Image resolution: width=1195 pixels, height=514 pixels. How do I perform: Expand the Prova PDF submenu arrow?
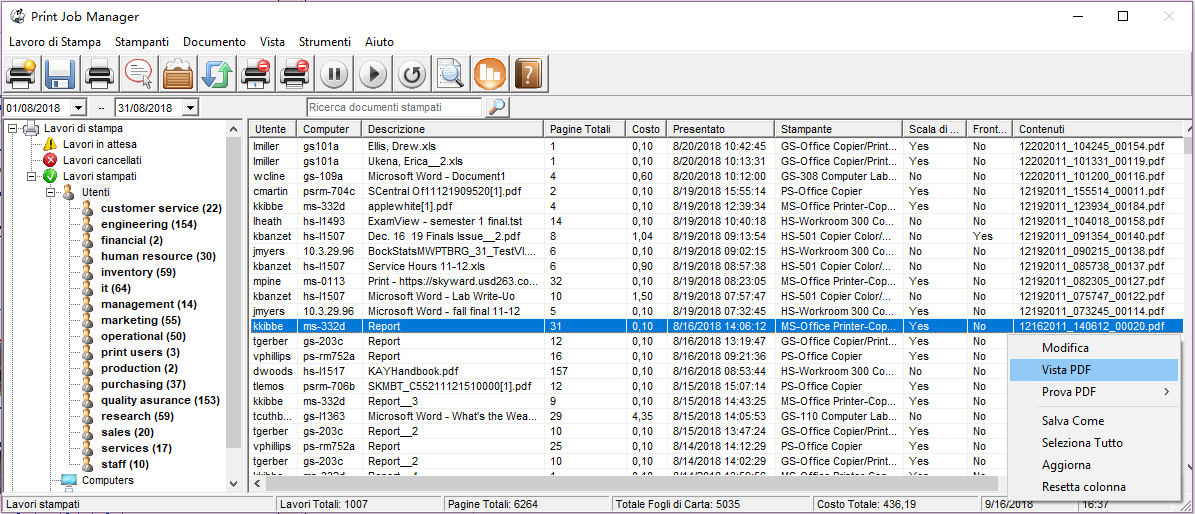tap(1167, 392)
